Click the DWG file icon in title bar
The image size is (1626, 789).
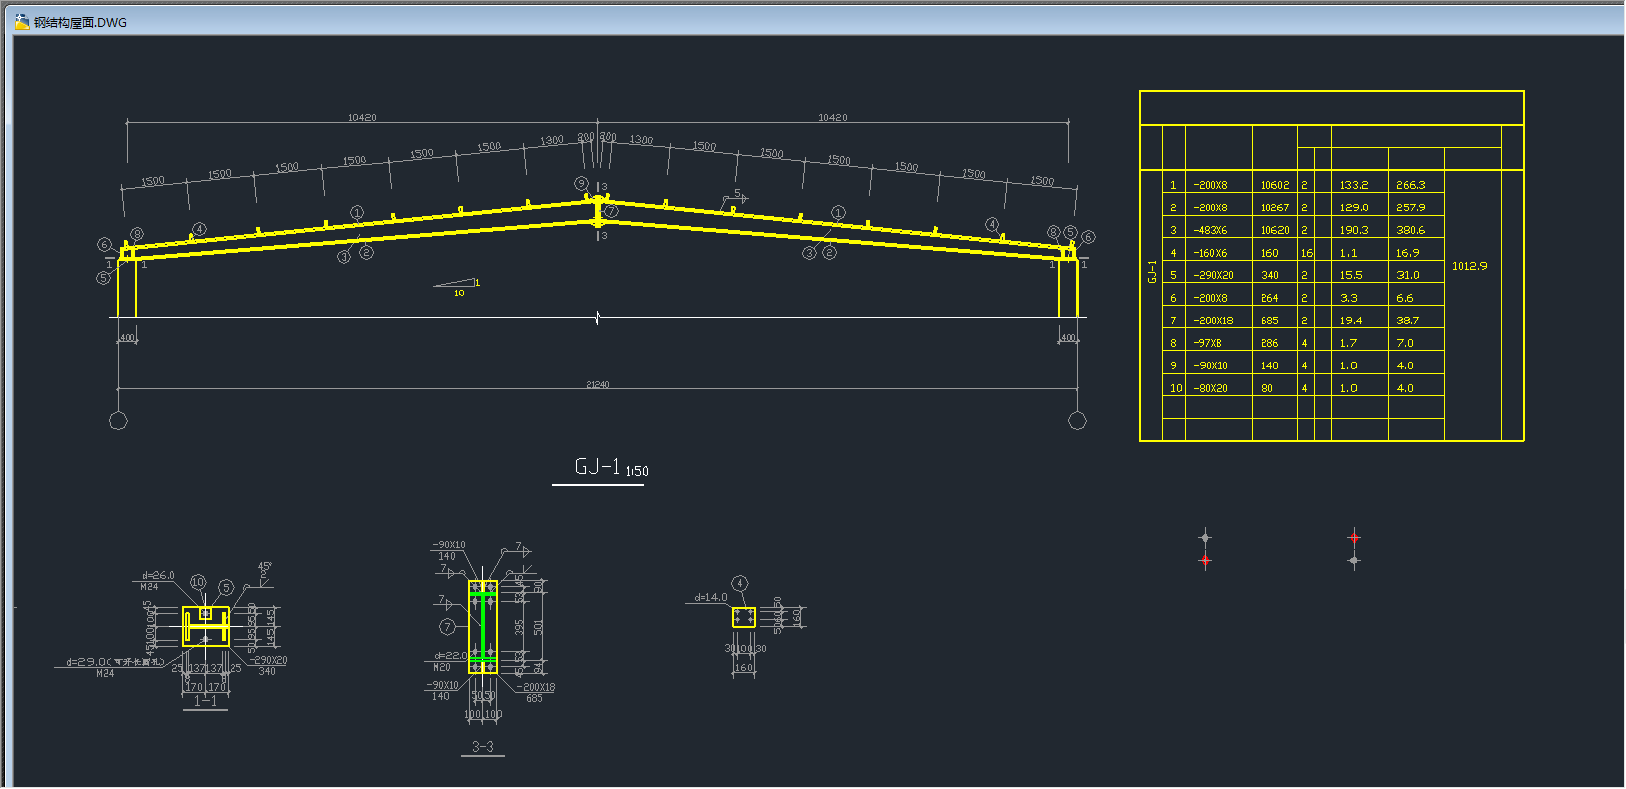(x=21, y=22)
